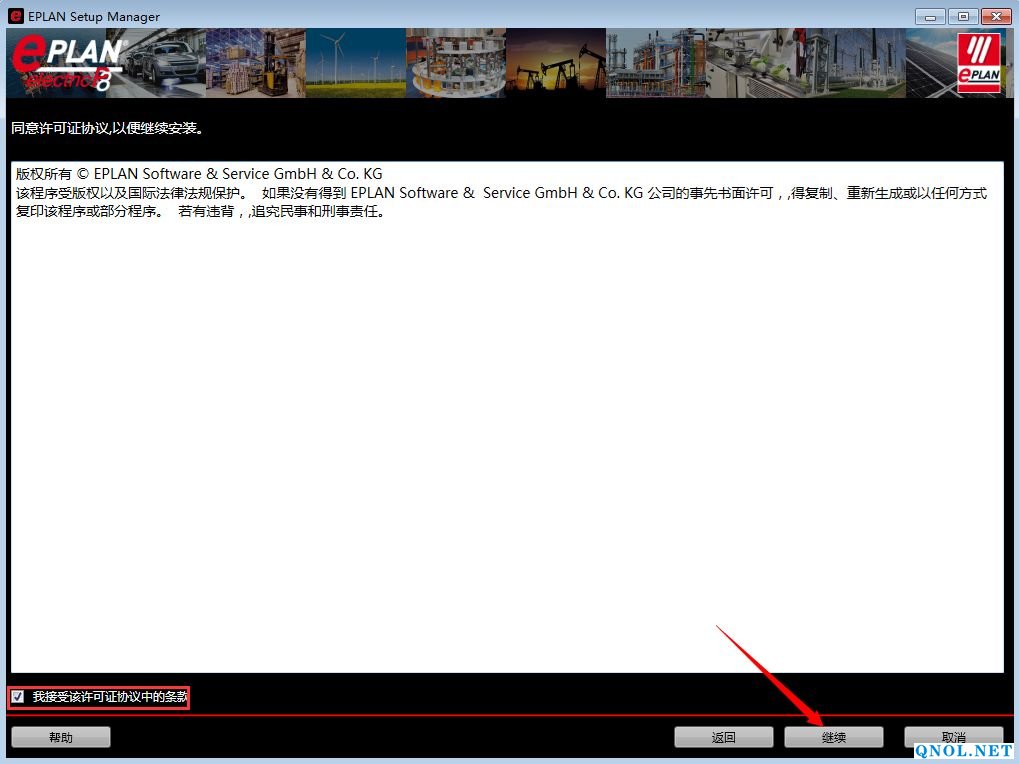1019x764 pixels.
Task: Click the 帮助 (Help) button
Action: pyautogui.click(x=61, y=737)
